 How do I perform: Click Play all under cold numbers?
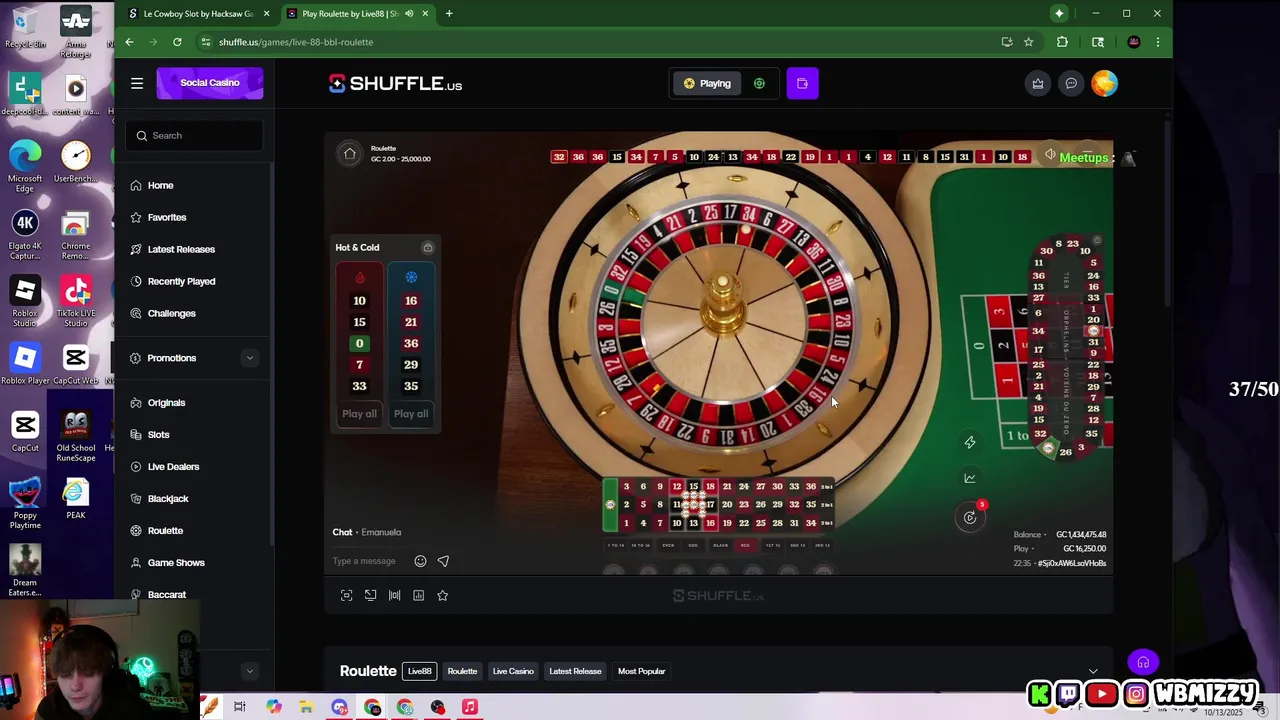411,414
